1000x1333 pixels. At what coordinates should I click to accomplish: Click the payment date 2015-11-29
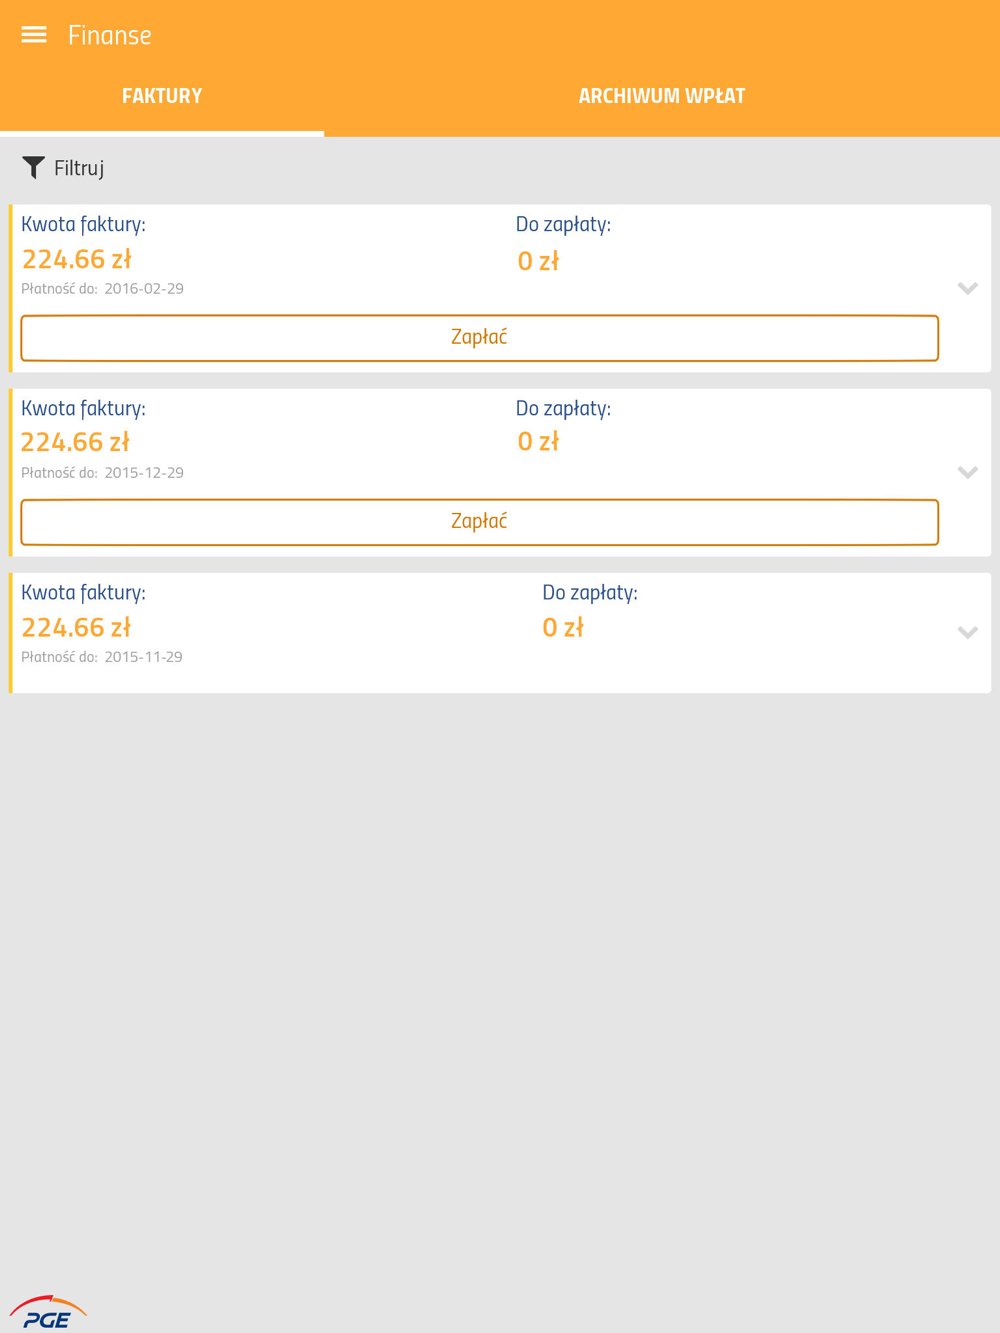143,657
